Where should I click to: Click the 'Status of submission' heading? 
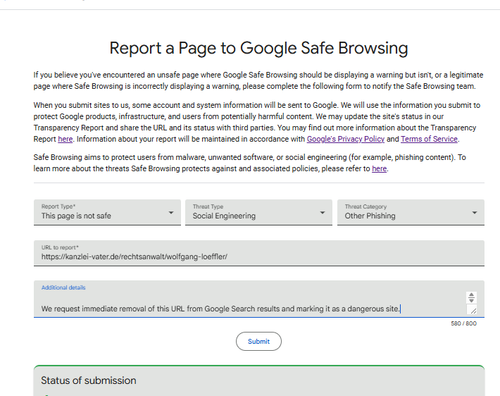[x=89, y=380]
